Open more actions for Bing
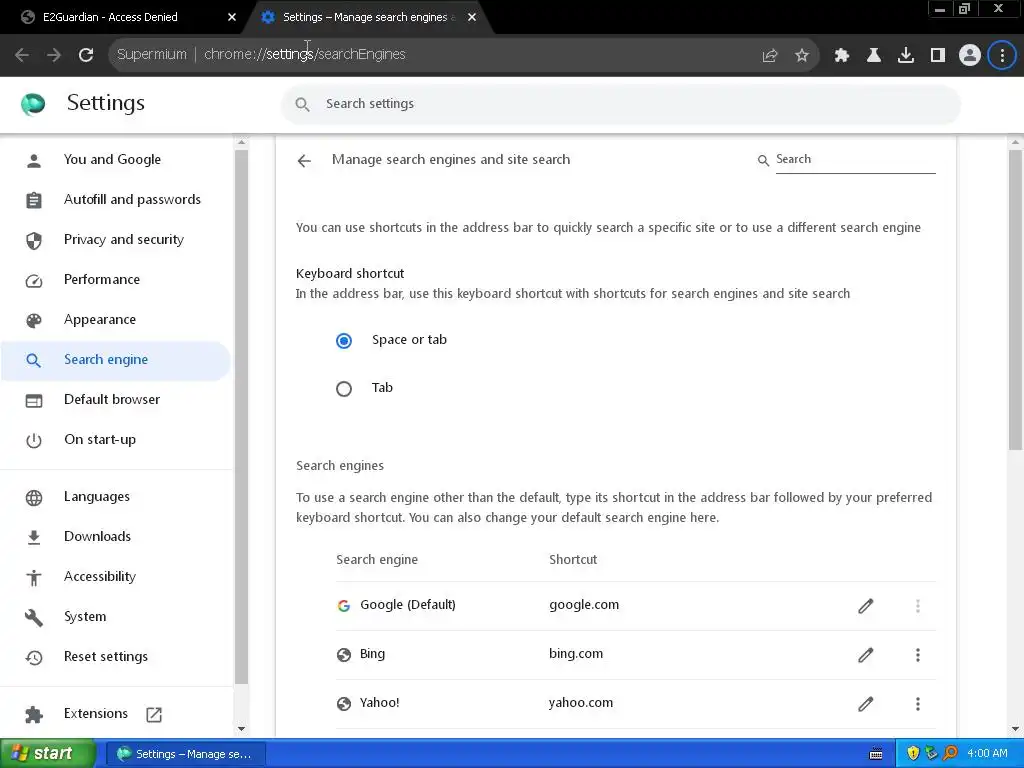The width and height of the screenshot is (1024, 768). pyautogui.click(x=918, y=654)
